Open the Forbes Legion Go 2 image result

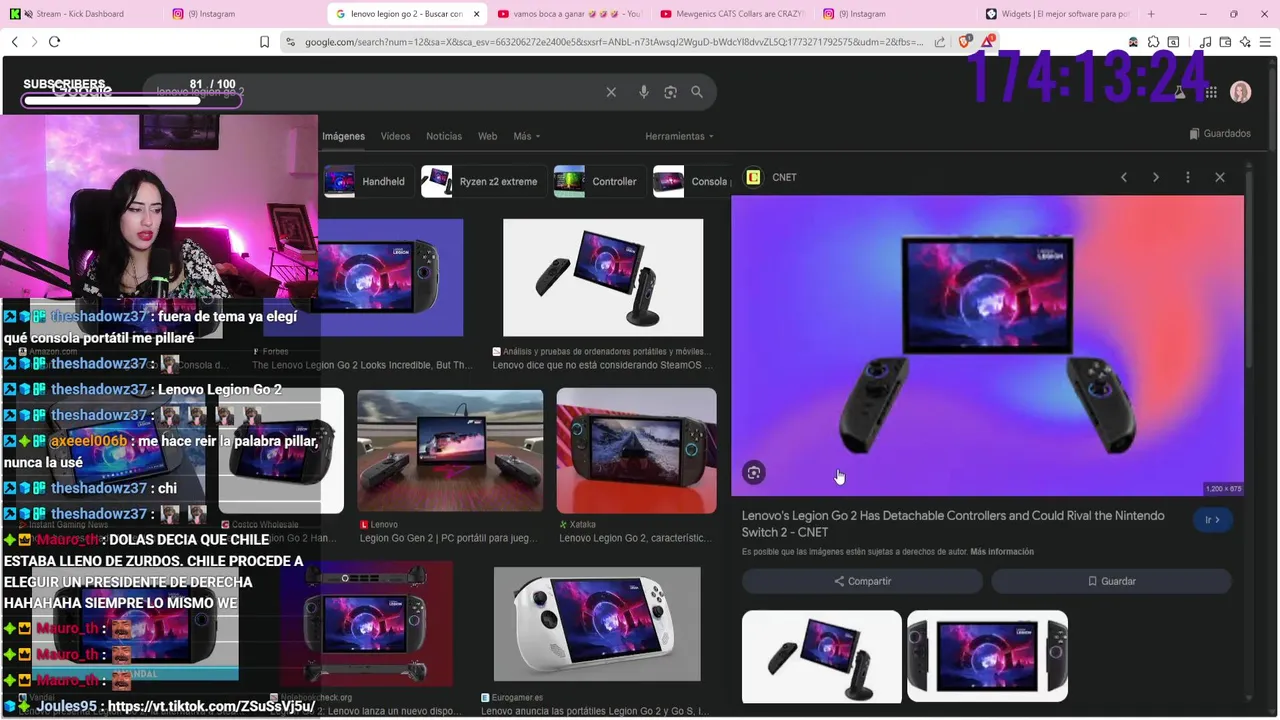point(390,278)
